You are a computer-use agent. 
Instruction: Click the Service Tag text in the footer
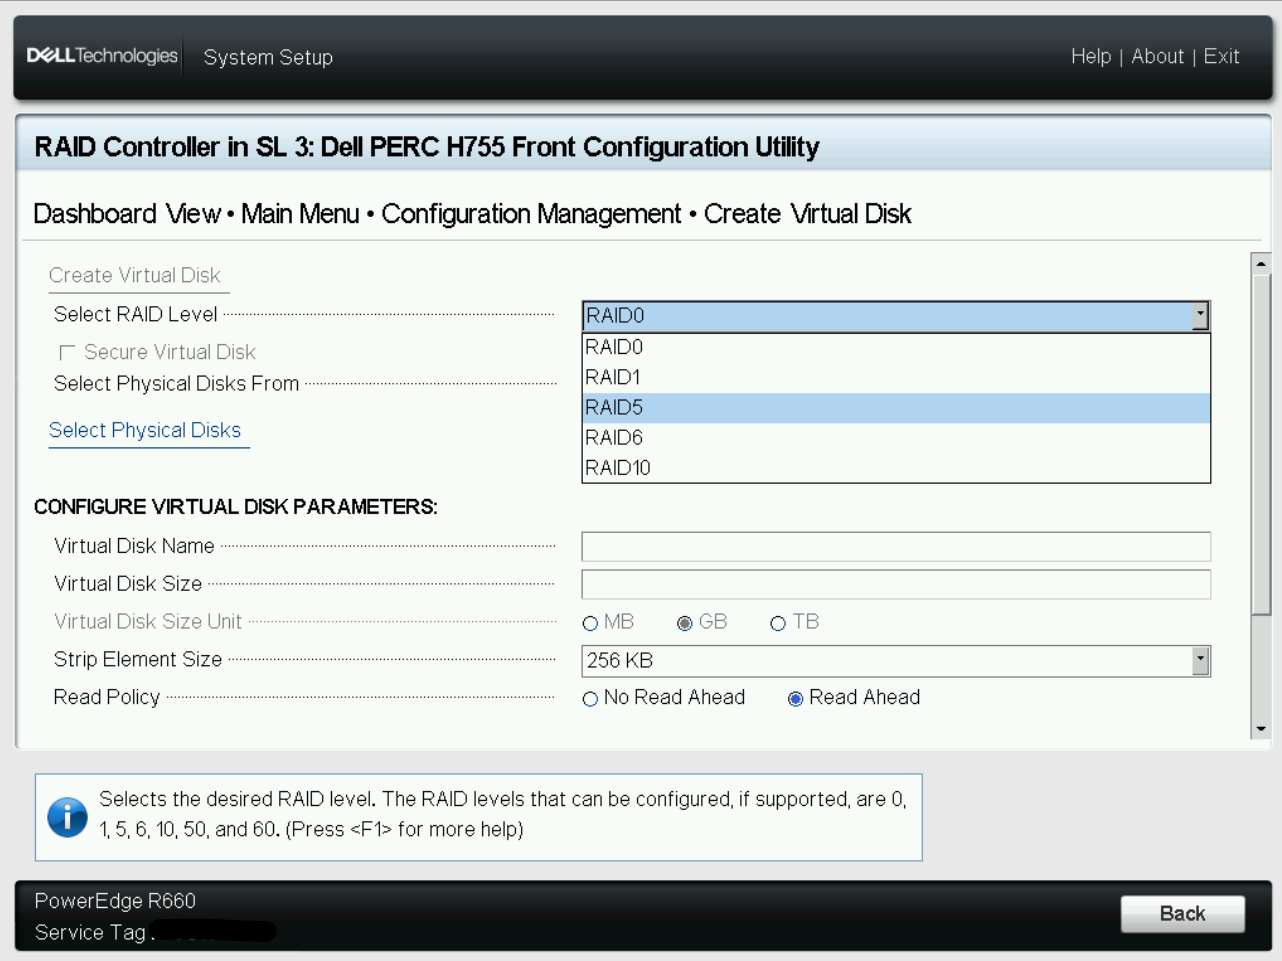91,933
